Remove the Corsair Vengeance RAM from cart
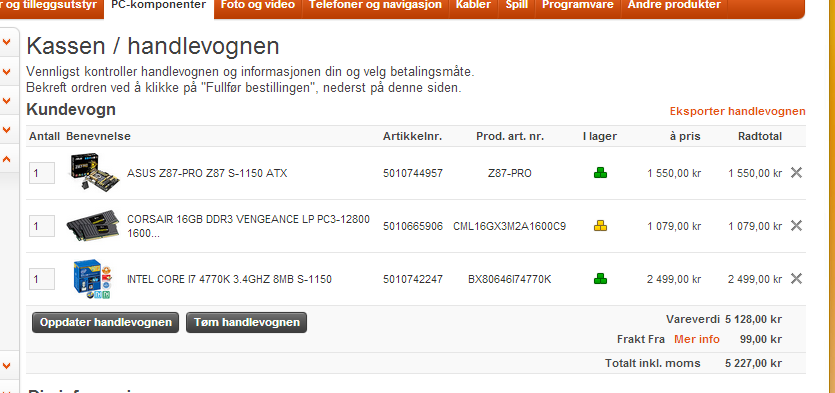 tap(796, 226)
